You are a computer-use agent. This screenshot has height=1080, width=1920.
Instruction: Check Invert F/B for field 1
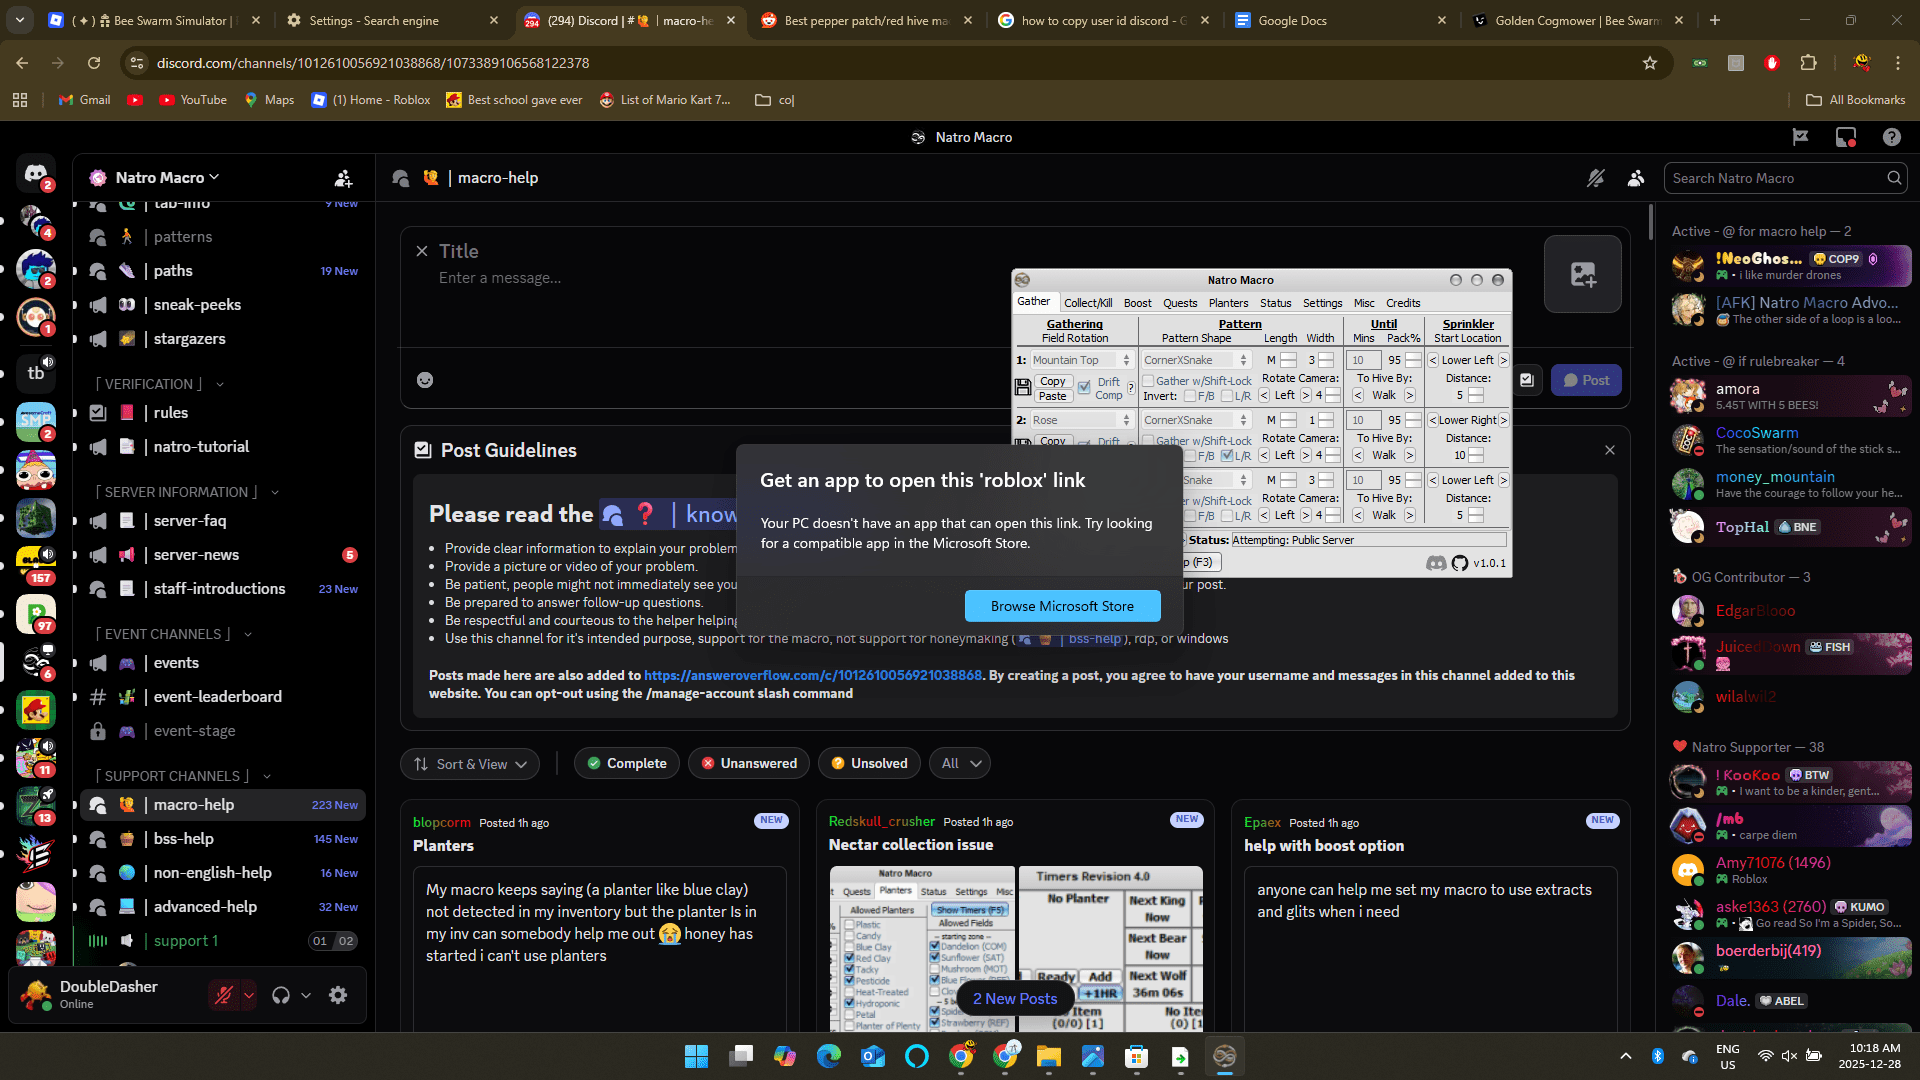click(1190, 396)
